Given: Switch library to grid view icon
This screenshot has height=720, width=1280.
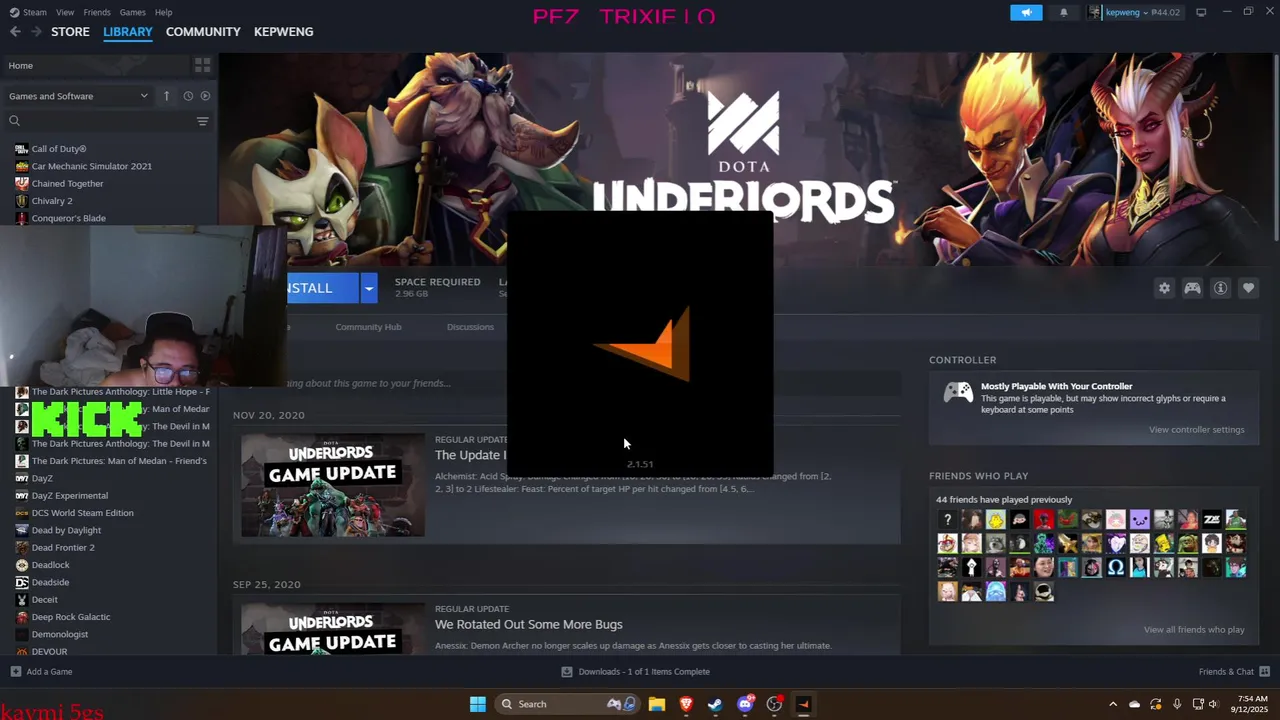Looking at the screenshot, I should click(203, 65).
